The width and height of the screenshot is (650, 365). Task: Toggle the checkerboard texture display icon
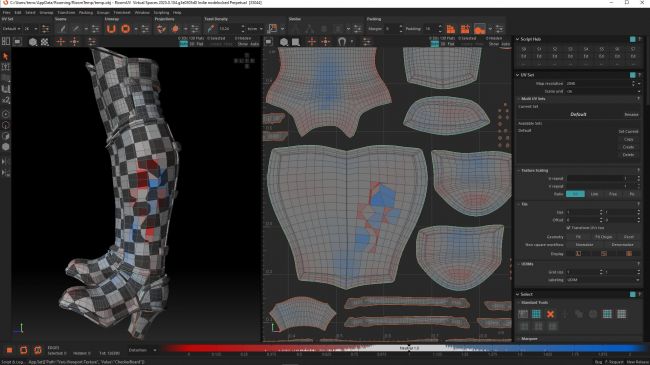44,41
